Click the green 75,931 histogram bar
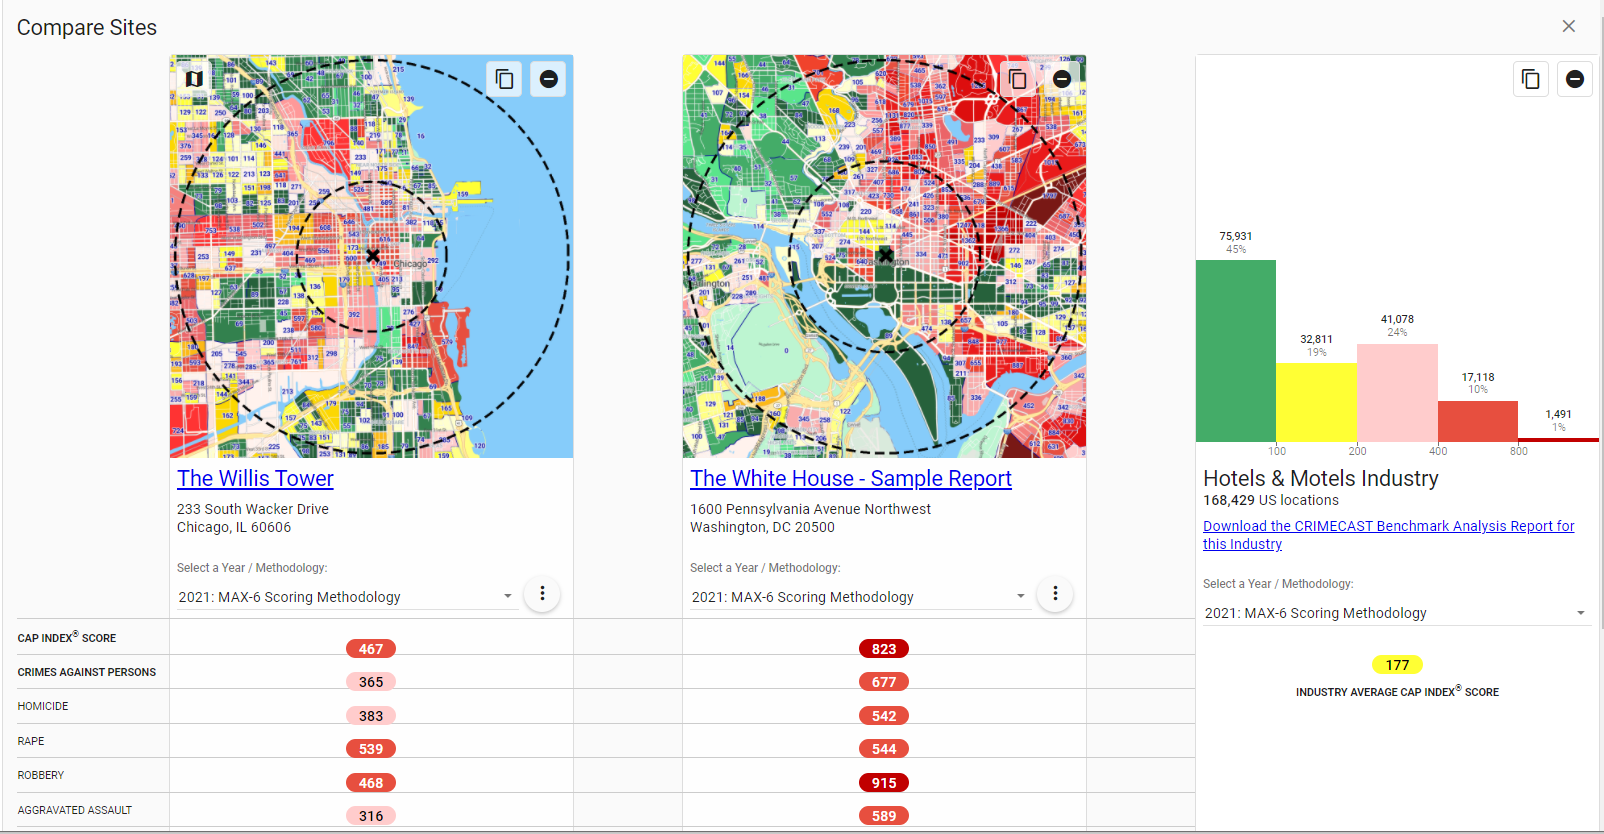 (1236, 350)
